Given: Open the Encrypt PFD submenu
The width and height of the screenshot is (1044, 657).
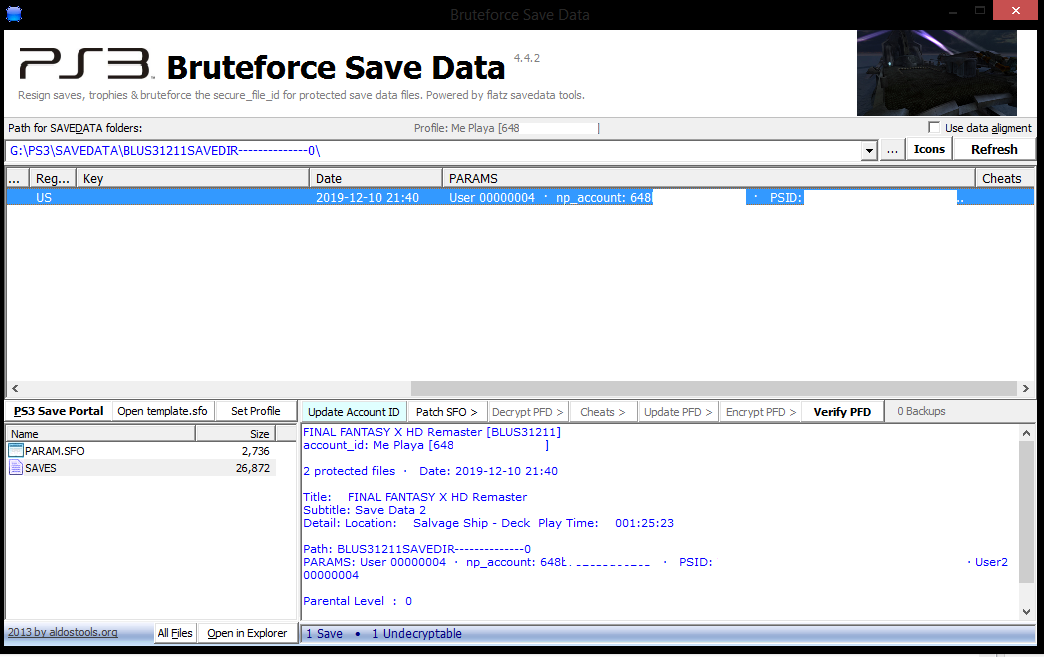Looking at the screenshot, I should click(760, 412).
